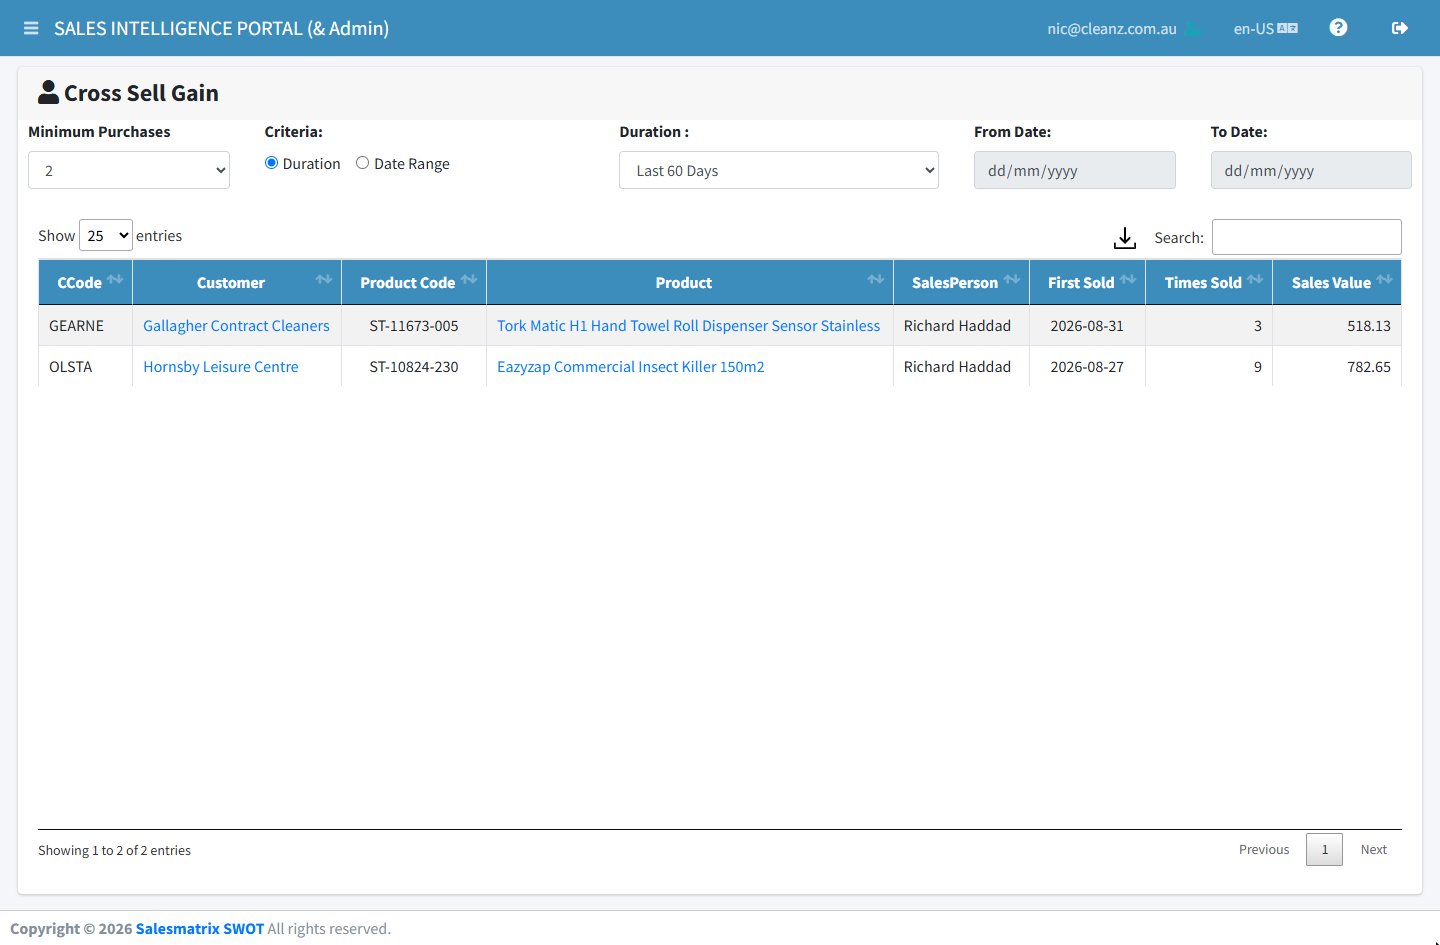1440x945 pixels.
Task: Sort by CCode column arrows
Action: [115, 280]
